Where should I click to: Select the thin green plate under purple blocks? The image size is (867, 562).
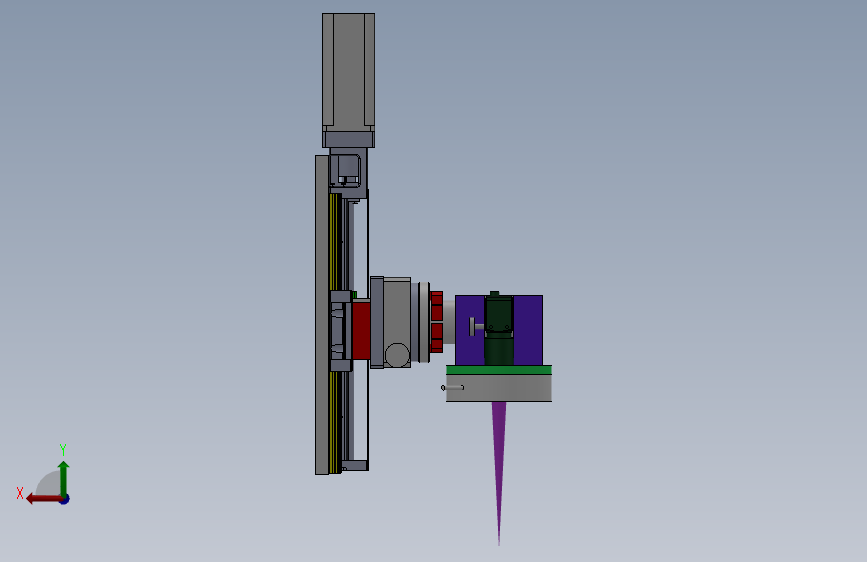coord(499,370)
